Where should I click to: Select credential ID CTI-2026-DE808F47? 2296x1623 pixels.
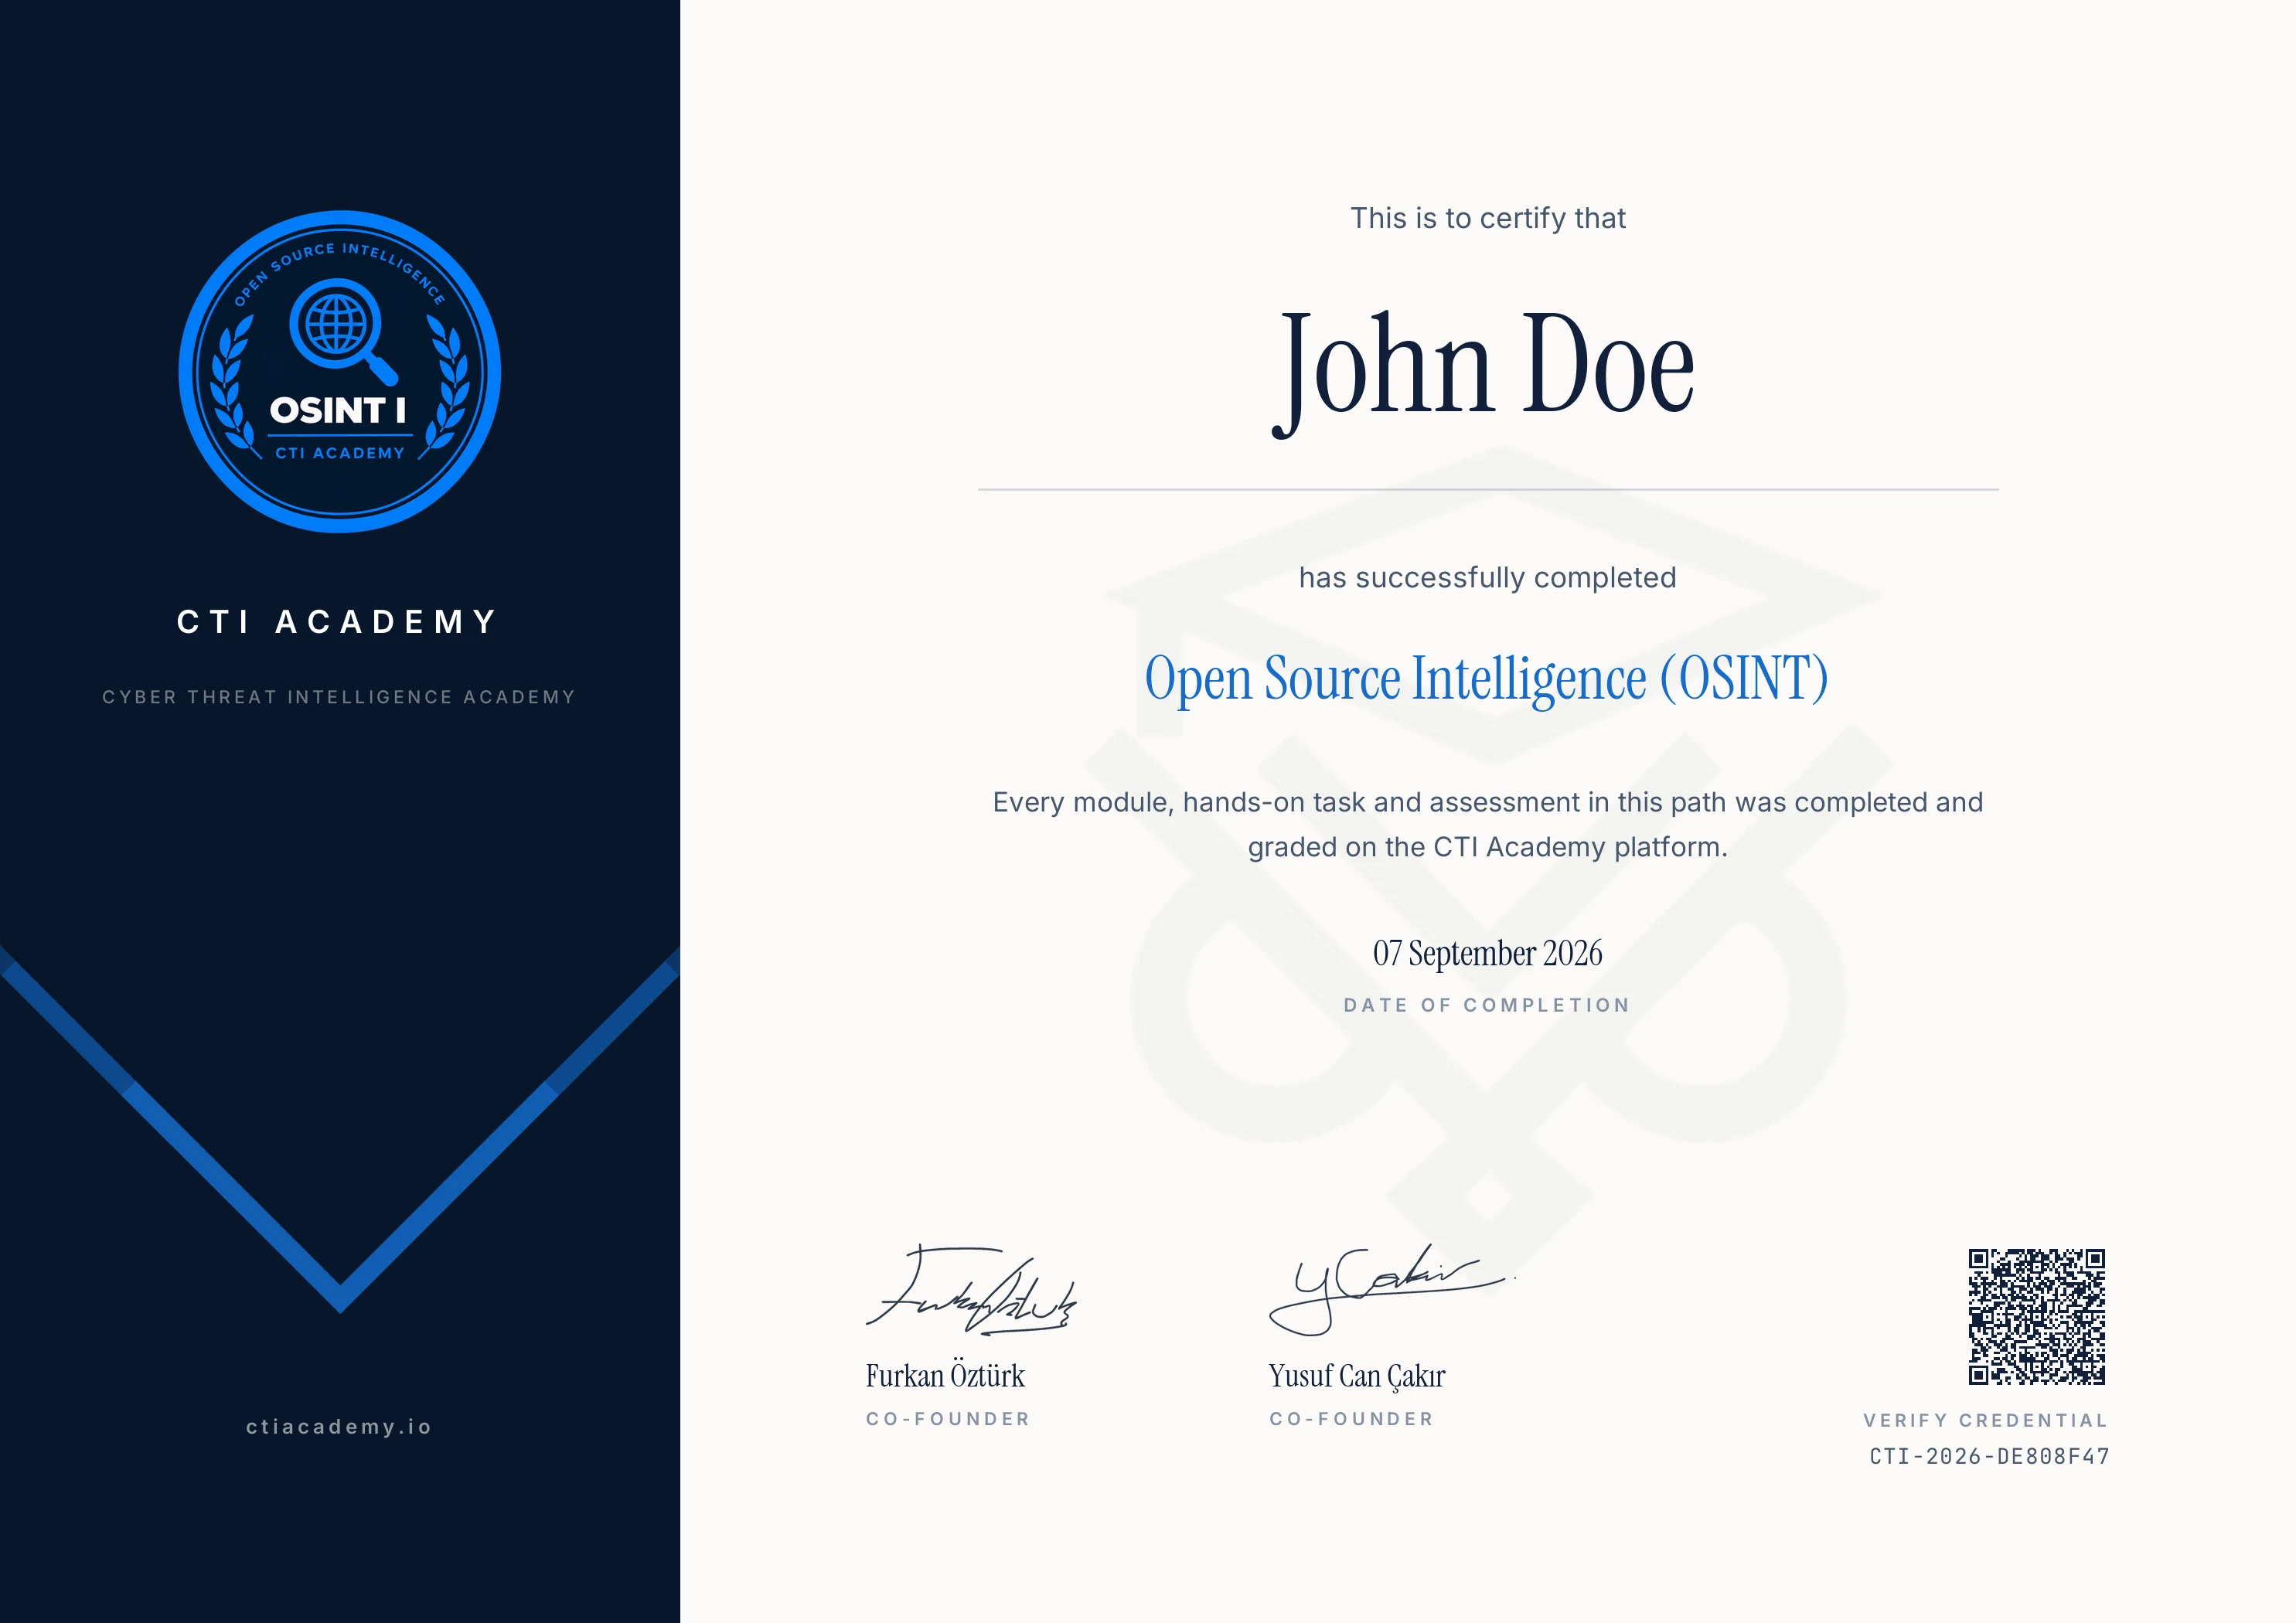pyautogui.click(x=1990, y=1456)
